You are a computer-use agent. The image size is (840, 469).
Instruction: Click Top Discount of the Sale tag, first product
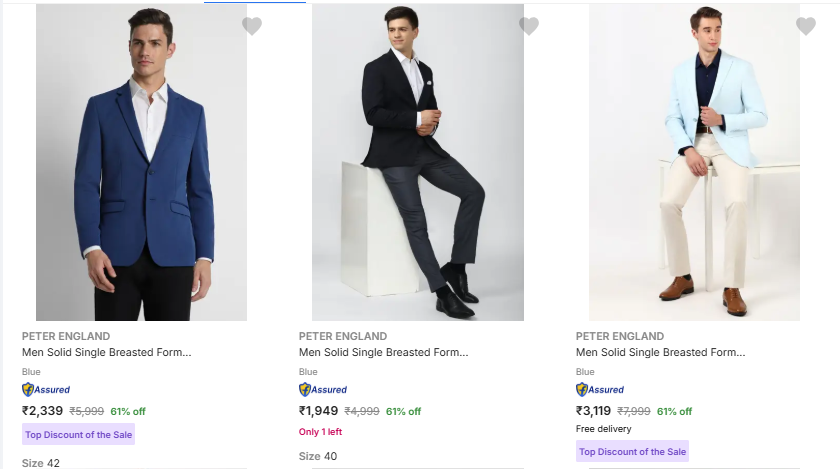(x=78, y=434)
